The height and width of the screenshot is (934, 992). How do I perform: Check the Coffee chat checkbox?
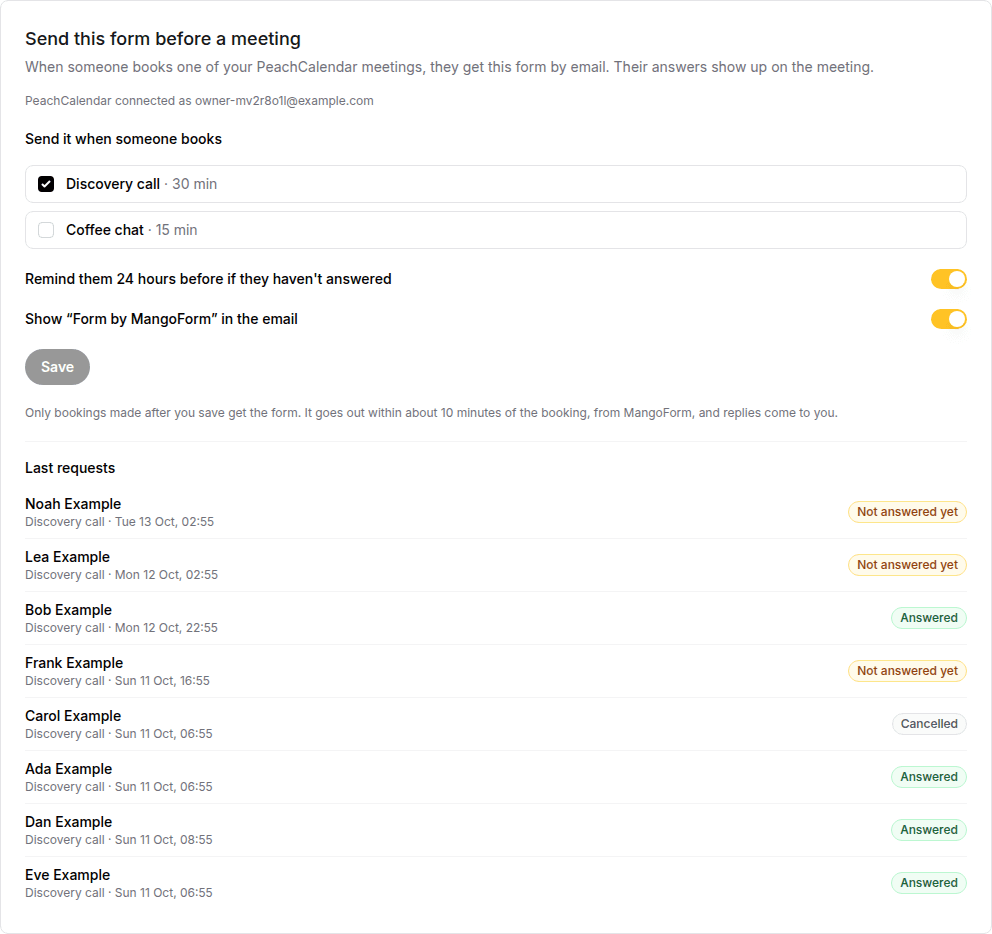tap(46, 230)
